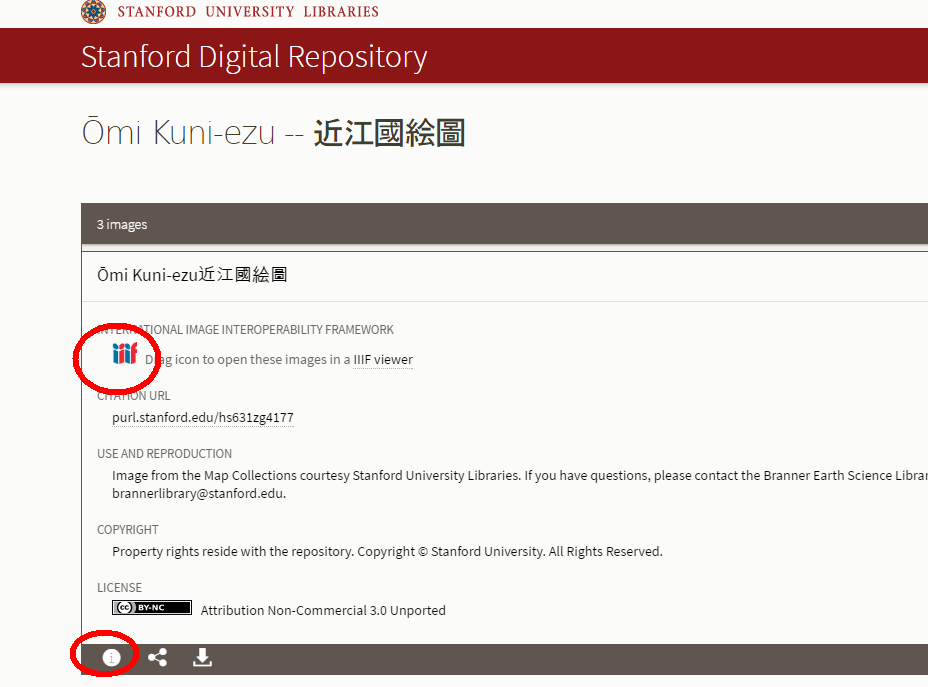
Task: Click Attribution Non-Commercial 3.0 Unported text
Action: point(323,611)
